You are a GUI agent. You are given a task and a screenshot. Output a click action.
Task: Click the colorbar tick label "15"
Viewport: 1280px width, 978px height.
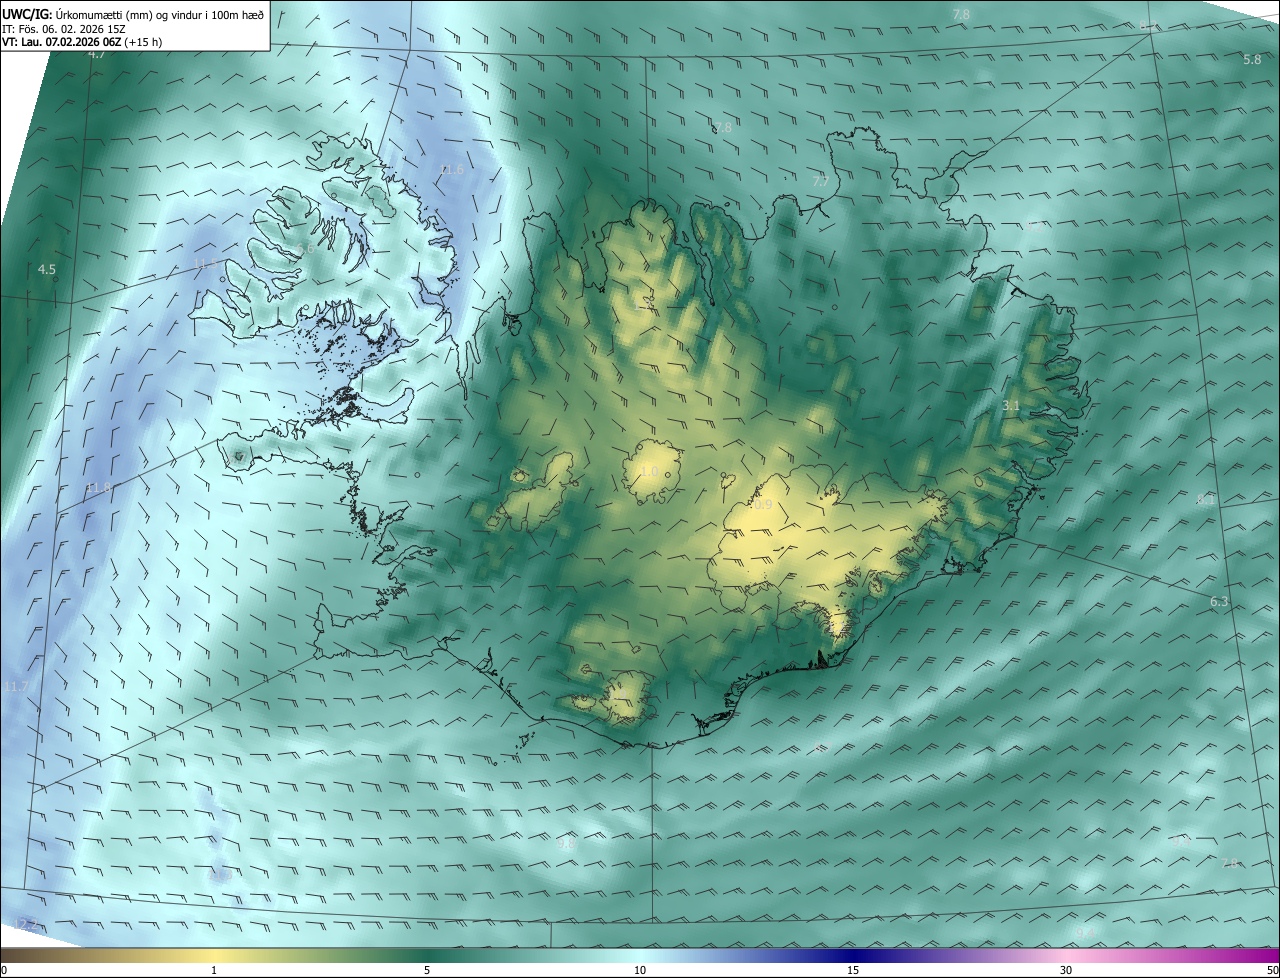[x=853, y=970]
